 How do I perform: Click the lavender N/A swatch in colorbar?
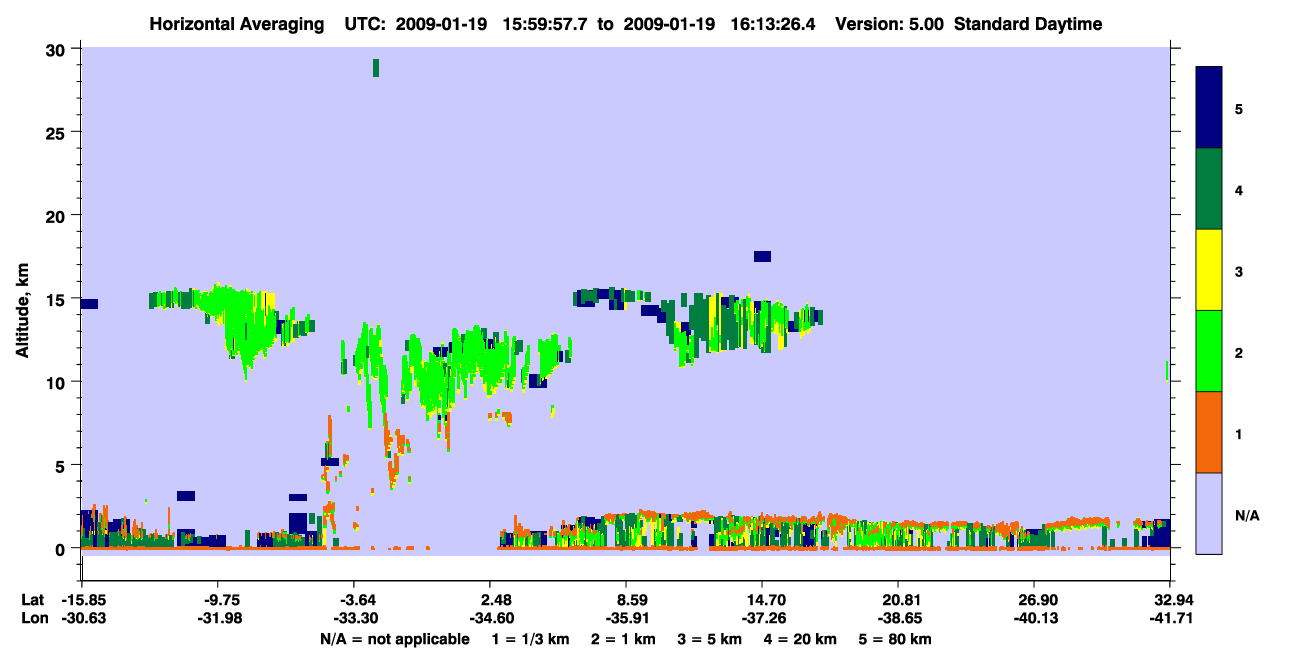[1209, 513]
